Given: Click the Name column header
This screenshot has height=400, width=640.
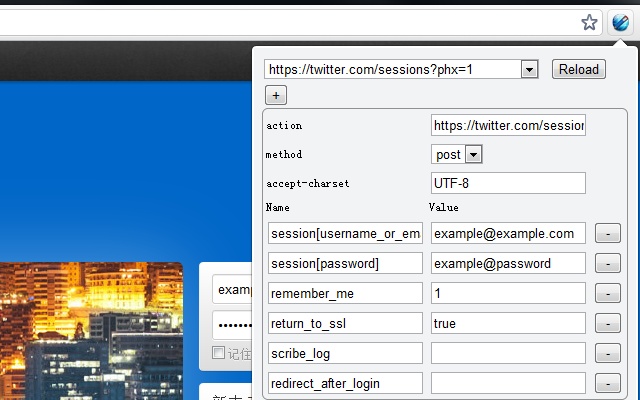Looking at the screenshot, I should [x=278, y=207].
